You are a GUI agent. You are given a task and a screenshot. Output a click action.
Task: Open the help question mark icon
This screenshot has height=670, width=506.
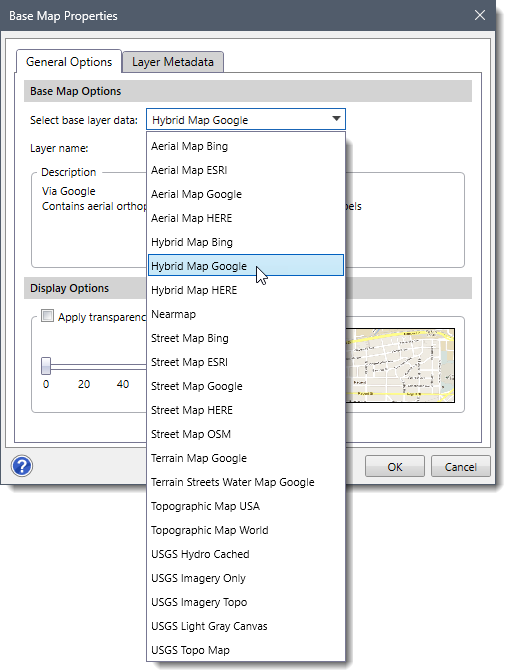[22, 466]
